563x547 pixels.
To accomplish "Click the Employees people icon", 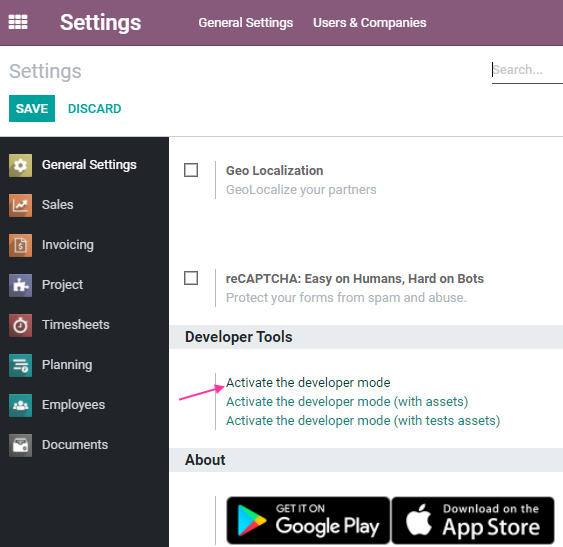I will pyautogui.click(x=20, y=405).
